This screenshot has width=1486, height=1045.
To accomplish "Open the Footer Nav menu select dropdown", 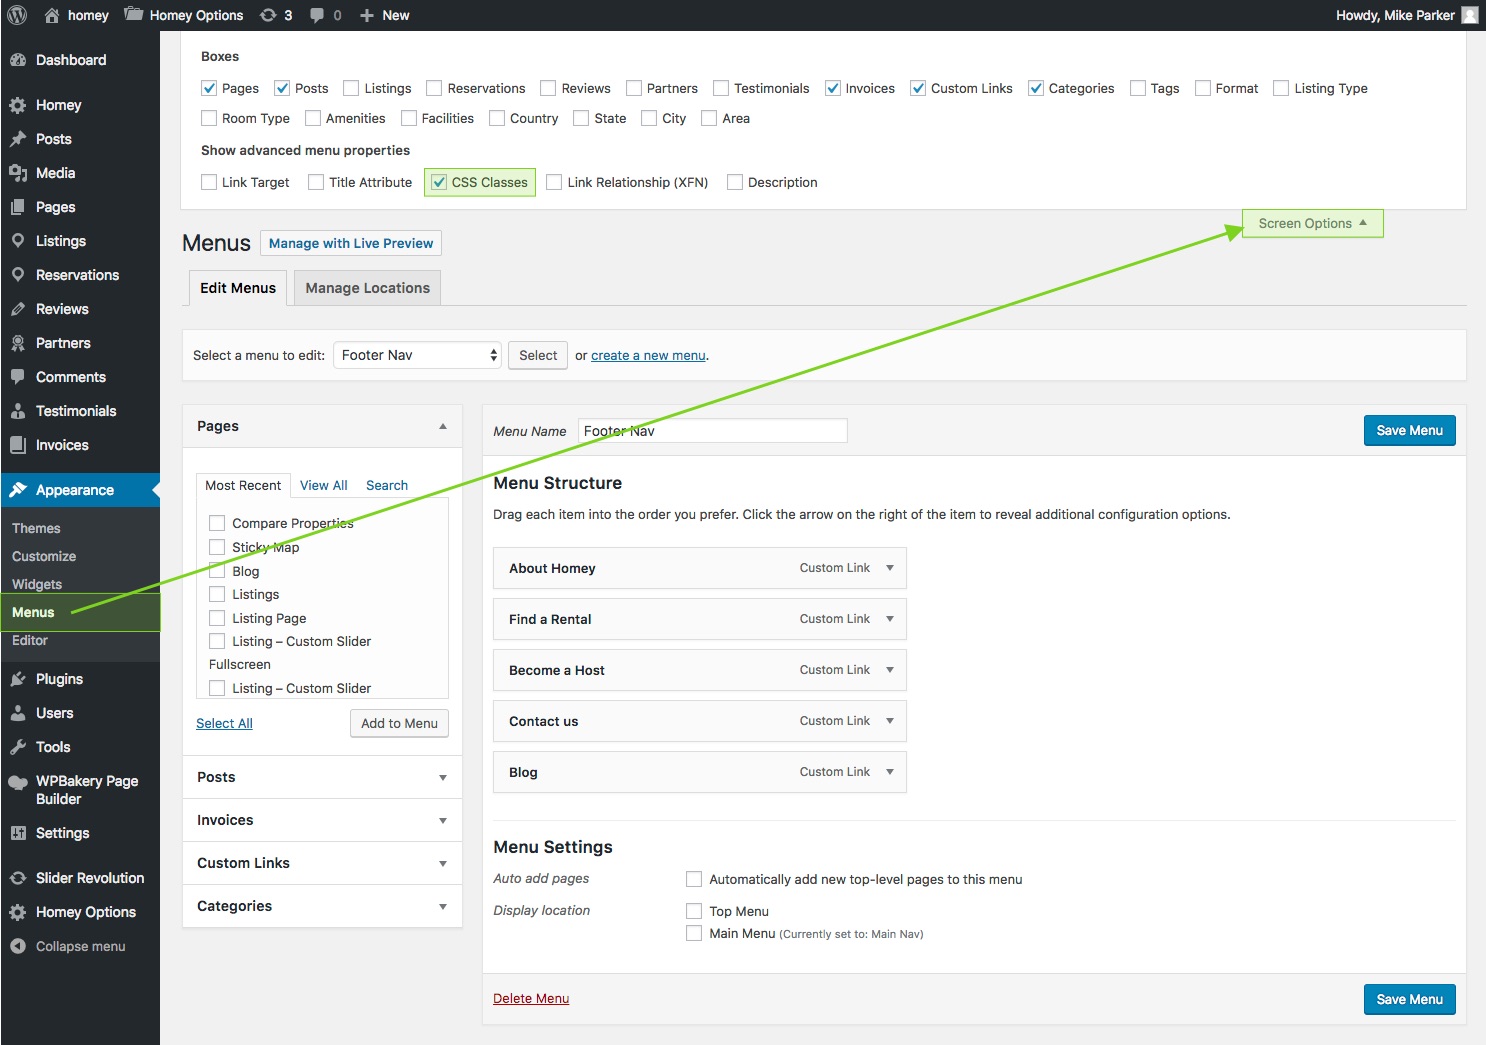I will tap(417, 355).
